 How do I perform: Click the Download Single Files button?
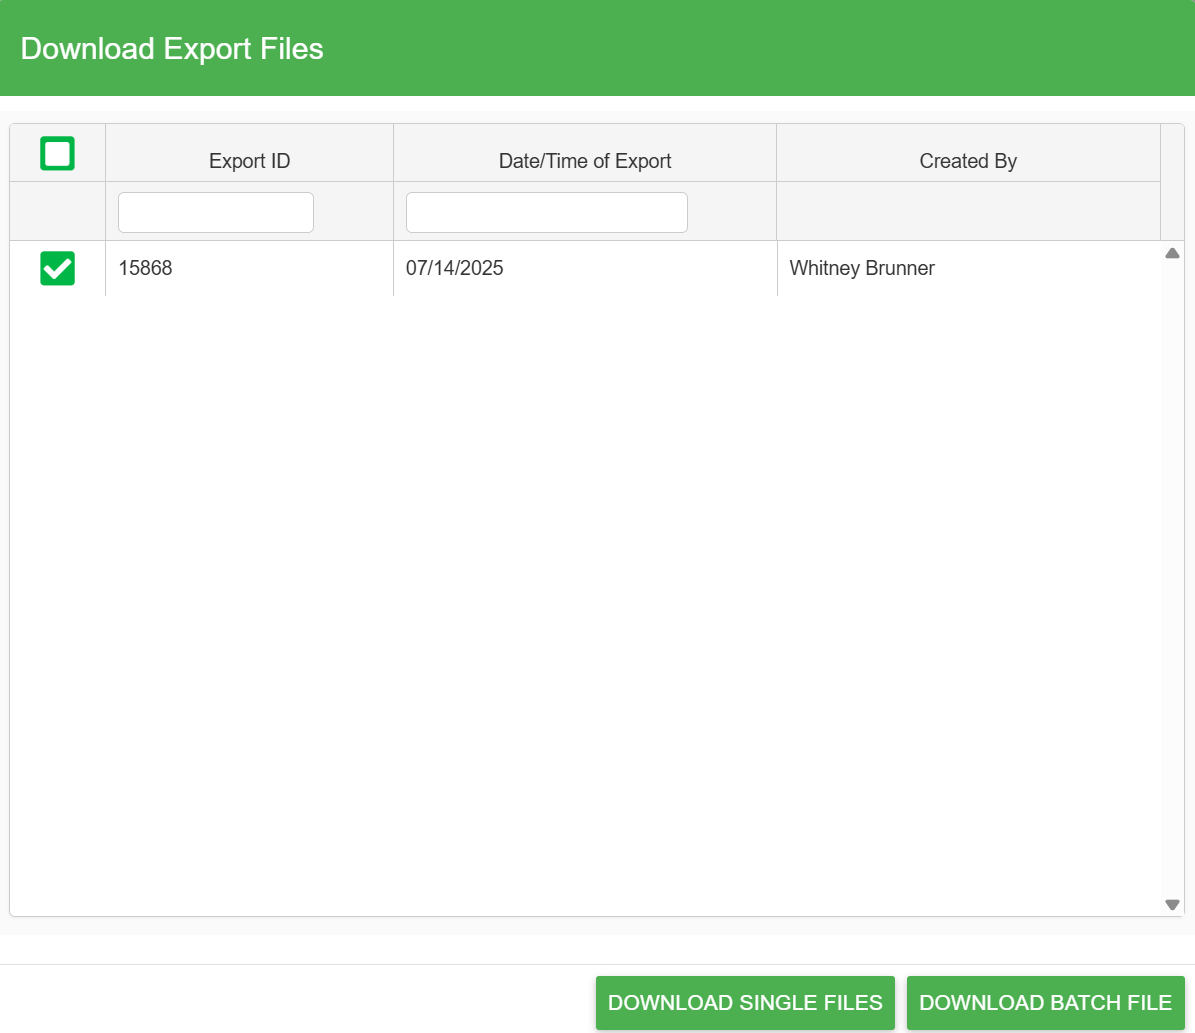(745, 1003)
